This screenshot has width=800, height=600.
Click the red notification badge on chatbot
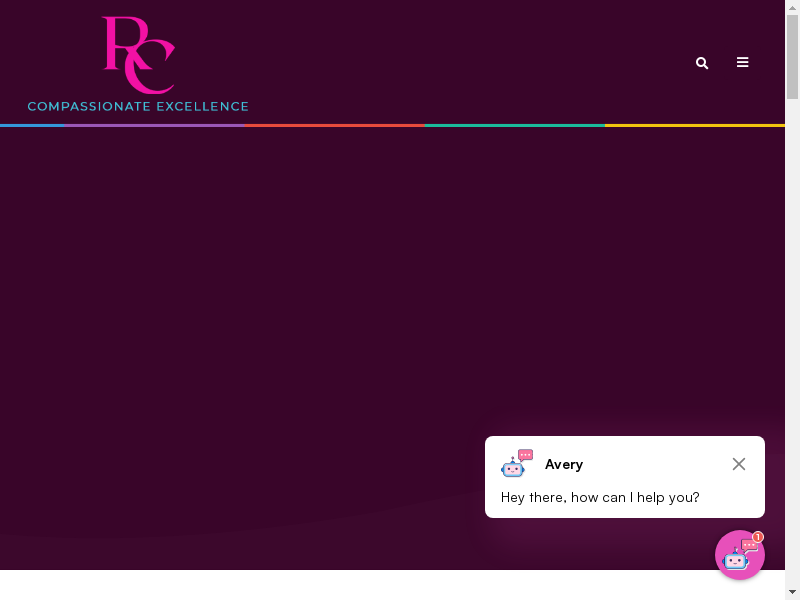click(x=758, y=537)
